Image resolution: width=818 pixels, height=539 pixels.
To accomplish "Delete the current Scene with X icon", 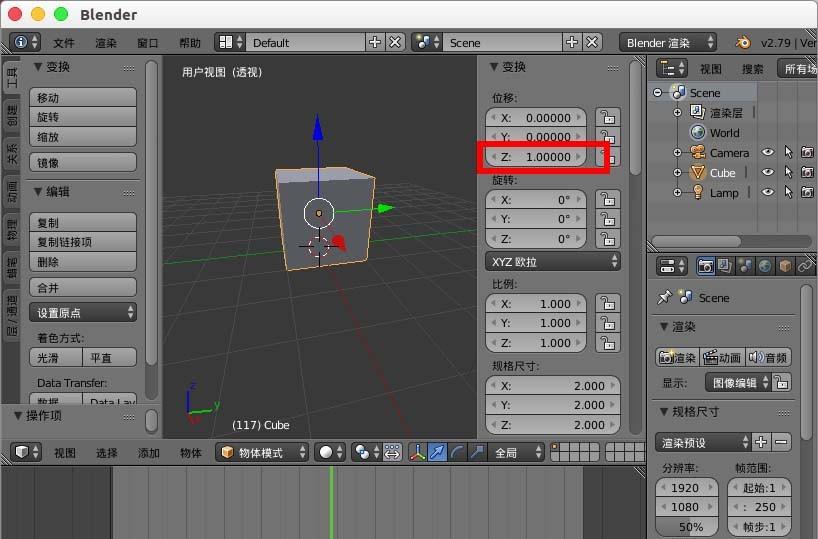I will 592,42.
